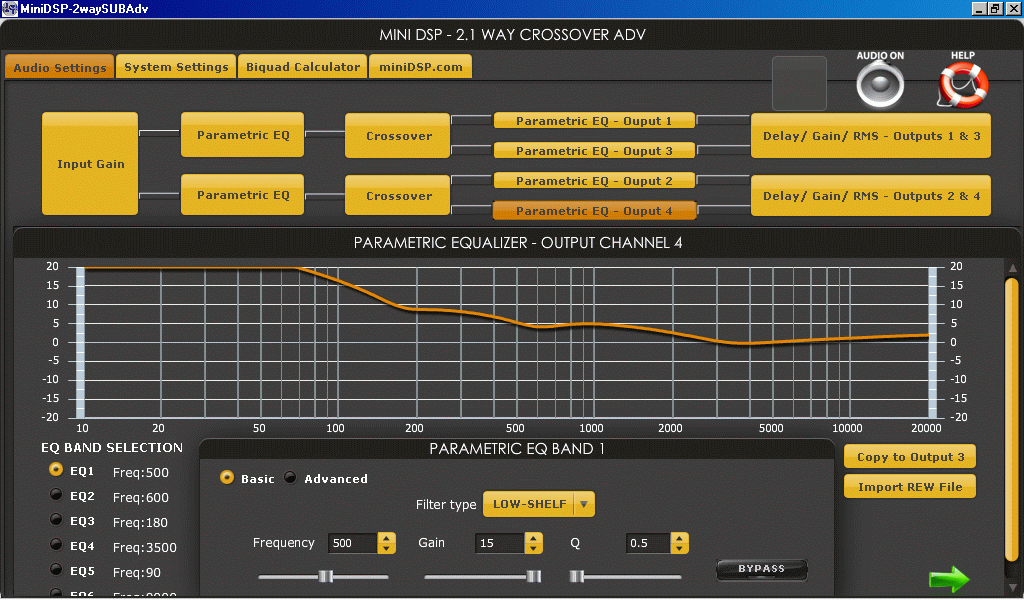Open the Filter type LOW-SHELF dropdown
This screenshot has height=600, width=1024.
click(x=539, y=504)
